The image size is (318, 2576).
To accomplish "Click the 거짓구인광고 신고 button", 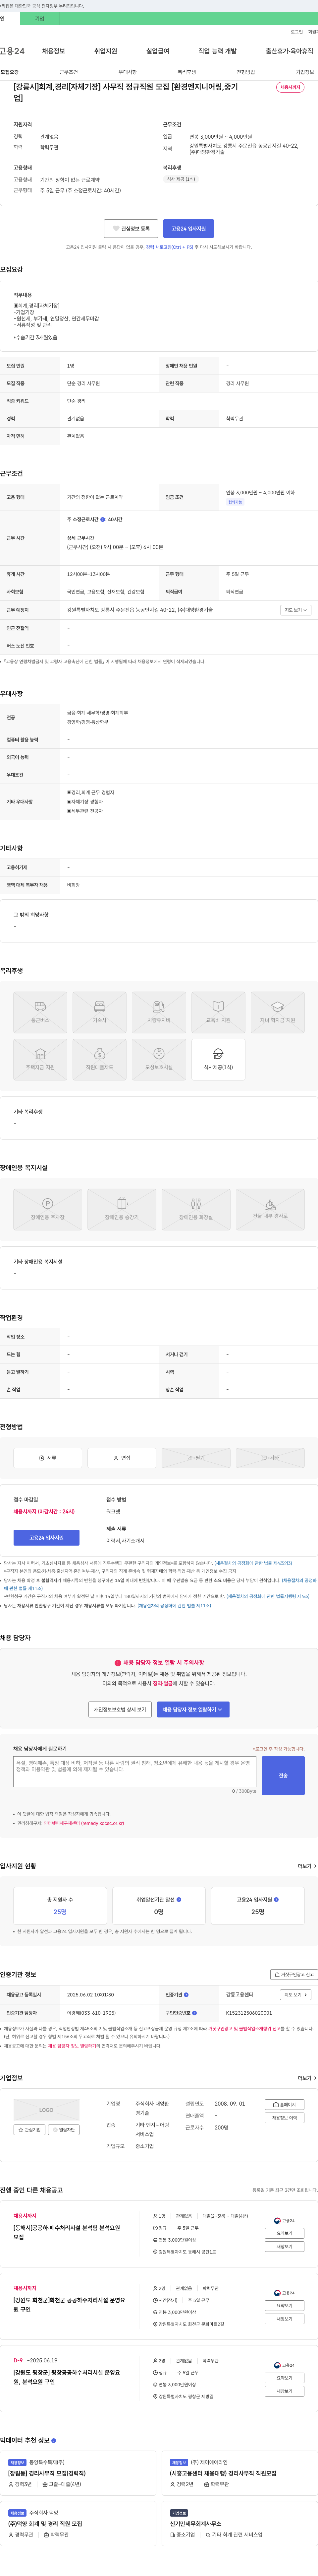I will coord(294,1974).
